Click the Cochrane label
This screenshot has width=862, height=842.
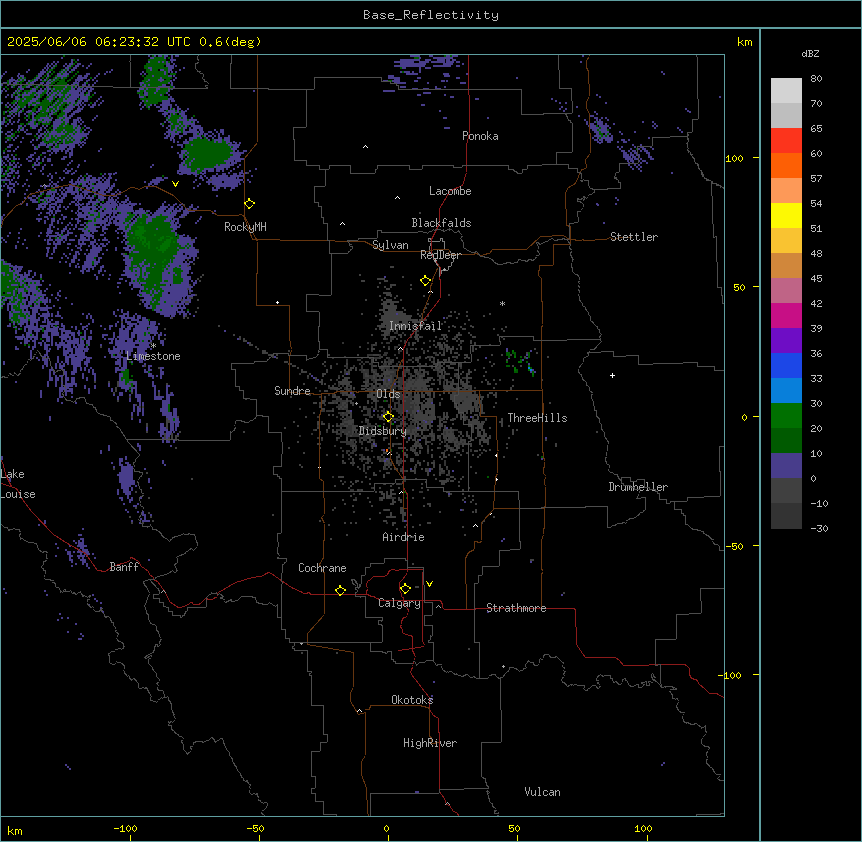322,568
